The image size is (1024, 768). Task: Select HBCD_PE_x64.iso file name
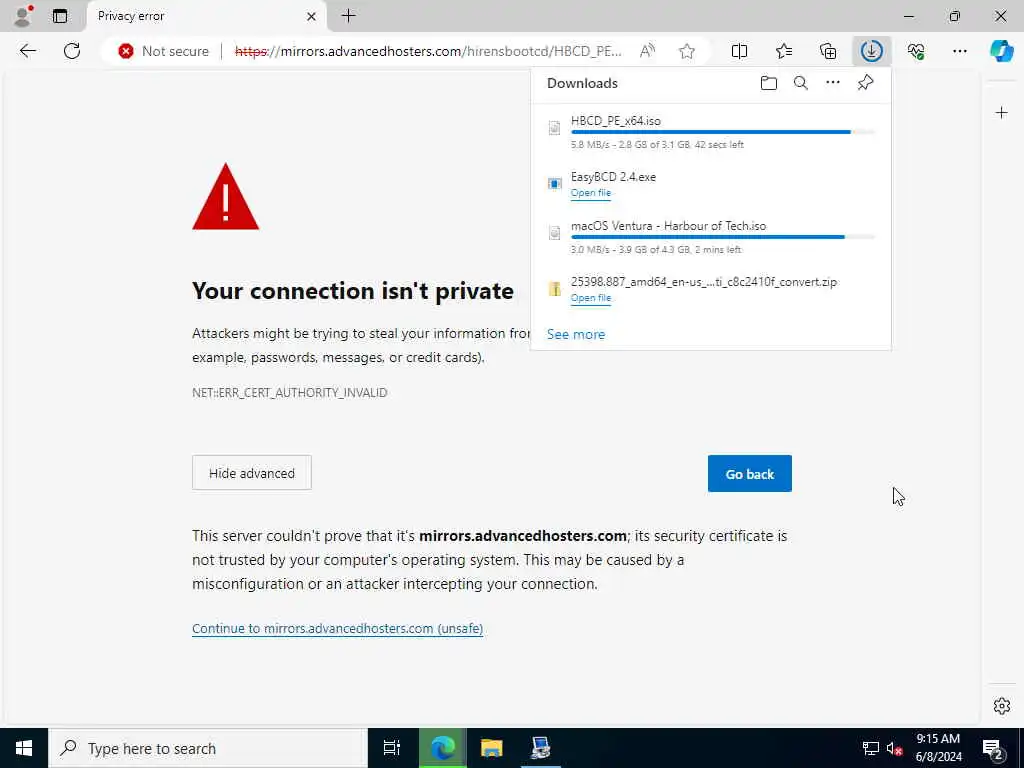616,121
